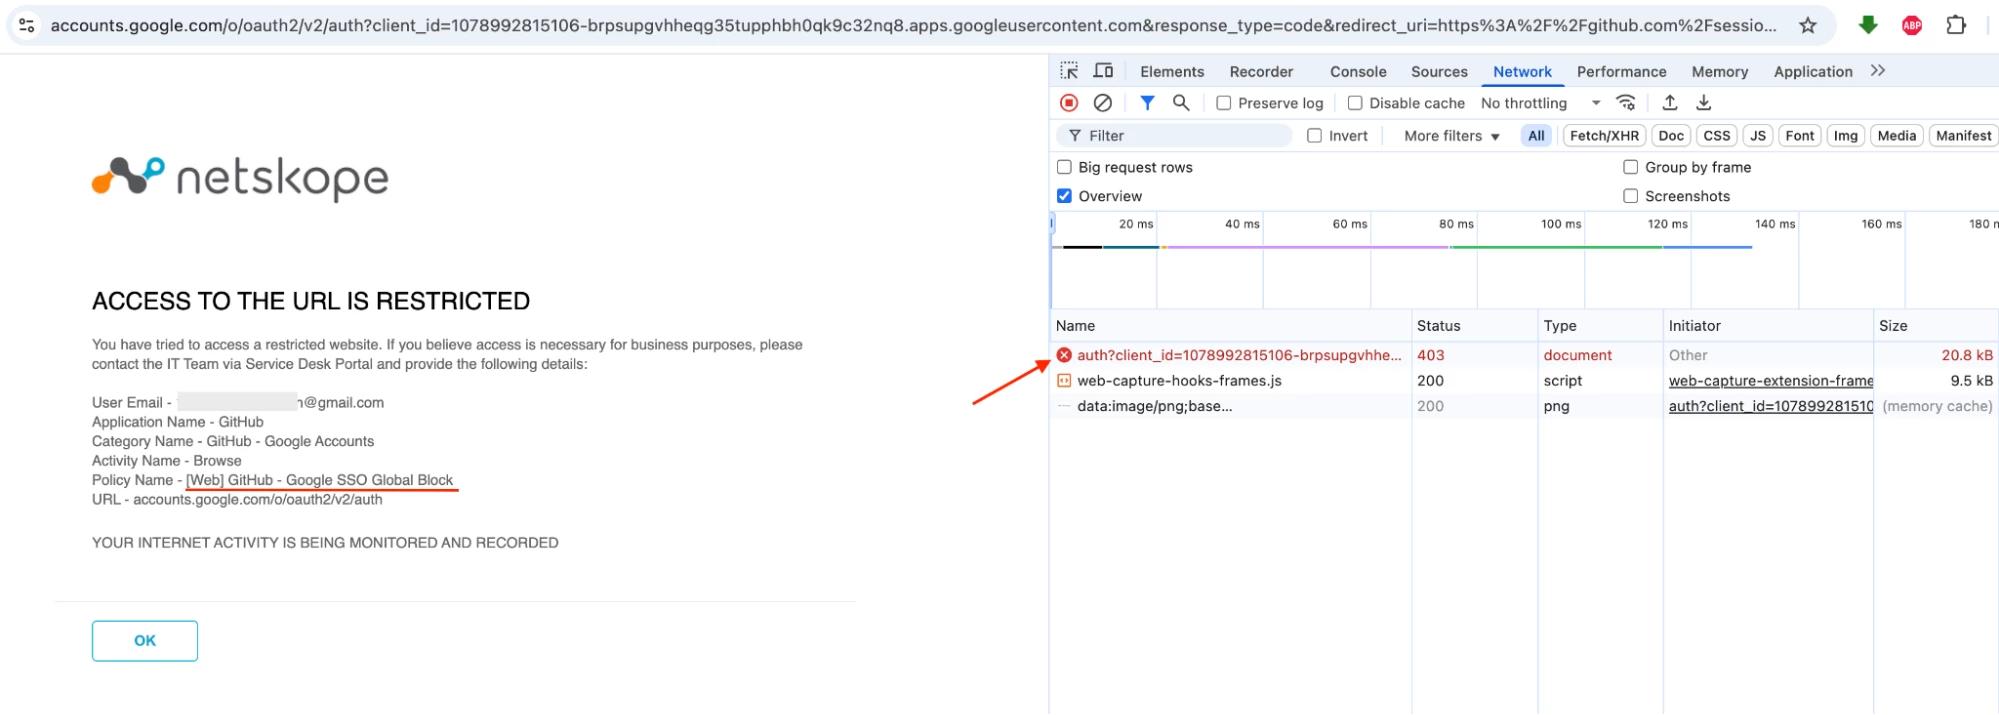
Task: Switch to the Recorder tab
Action: (x=1261, y=72)
